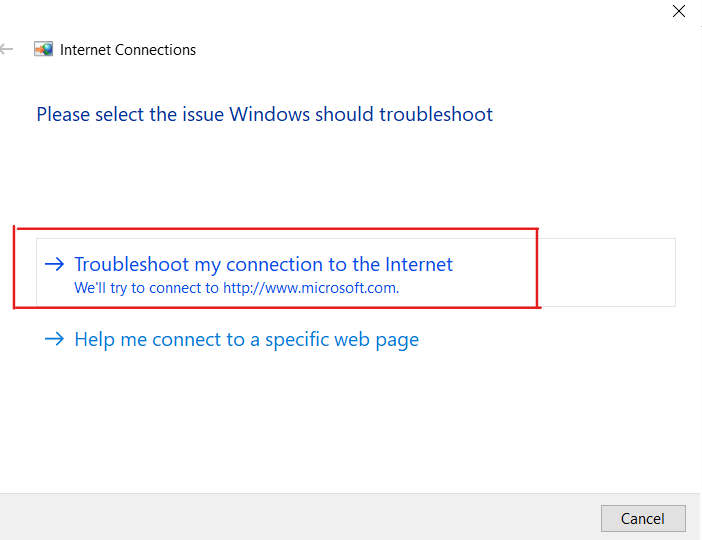Screen dimensions: 702x540
Task: Click the Internet Connections title text
Action: point(128,49)
